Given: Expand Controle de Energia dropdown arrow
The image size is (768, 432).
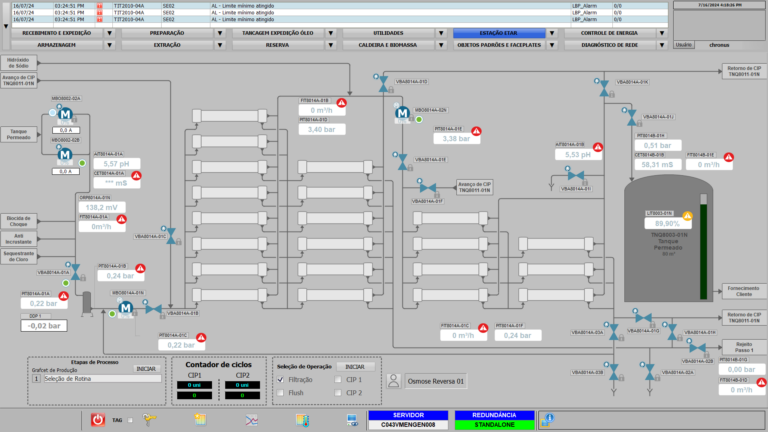Looking at the screenshot, I should (x=662, y=33).
